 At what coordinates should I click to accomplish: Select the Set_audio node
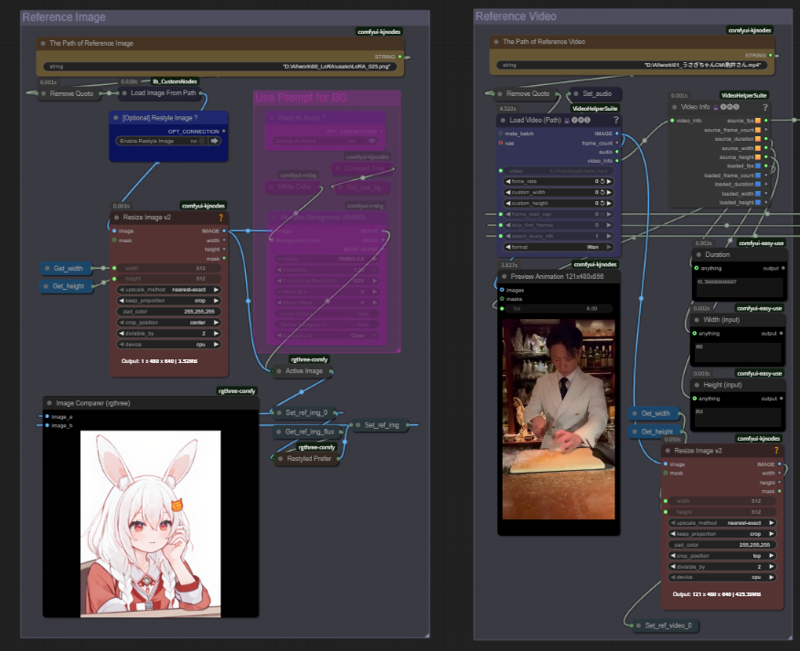point(595,94)
